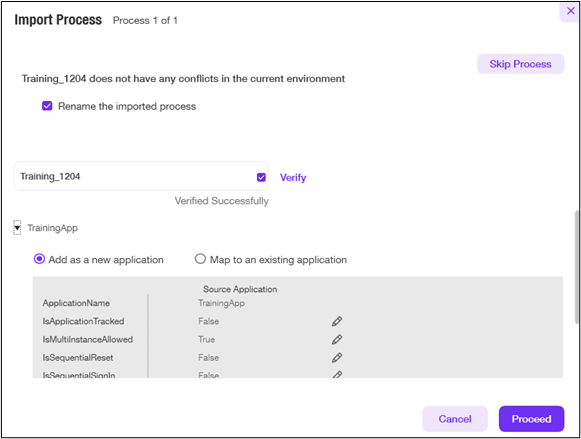Click the Verified Successfully status text
Screen dimensions: 581x439
point(222,201)
